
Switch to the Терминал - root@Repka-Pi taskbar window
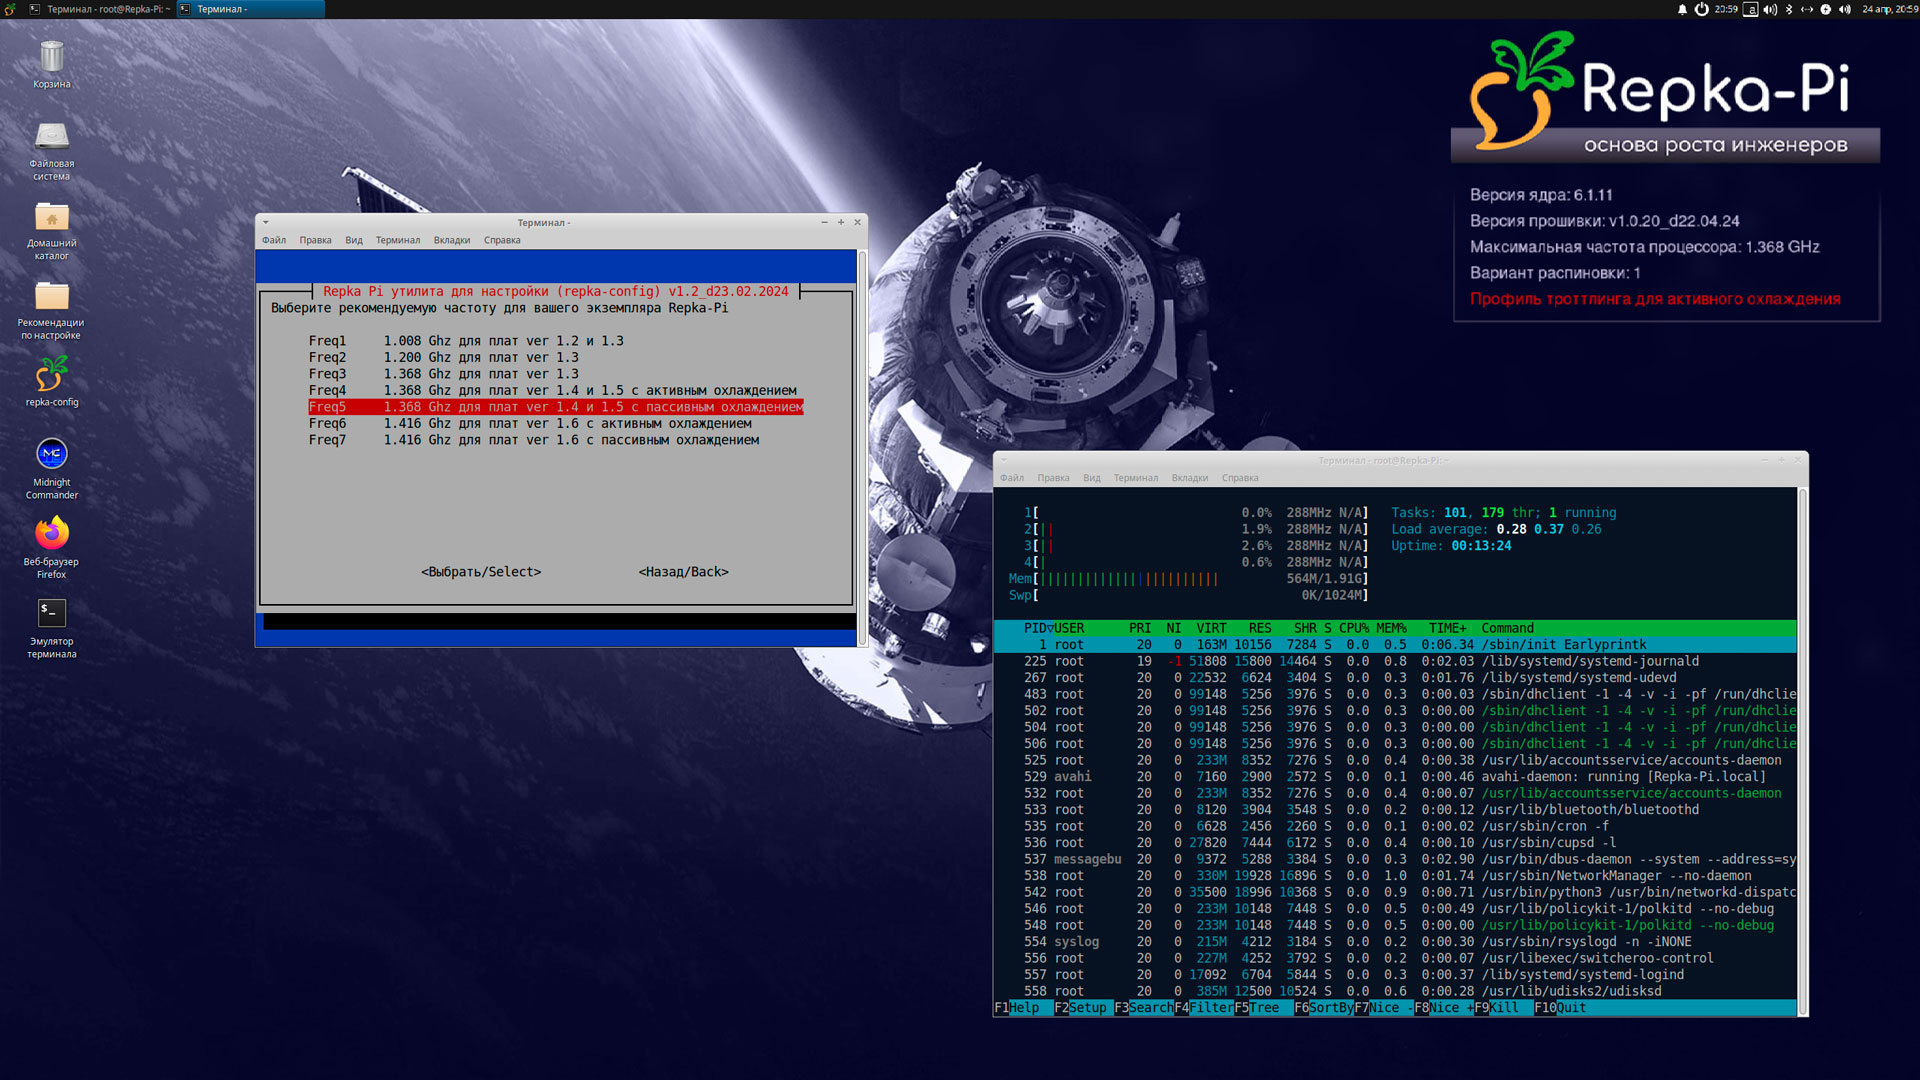point(98,9)
